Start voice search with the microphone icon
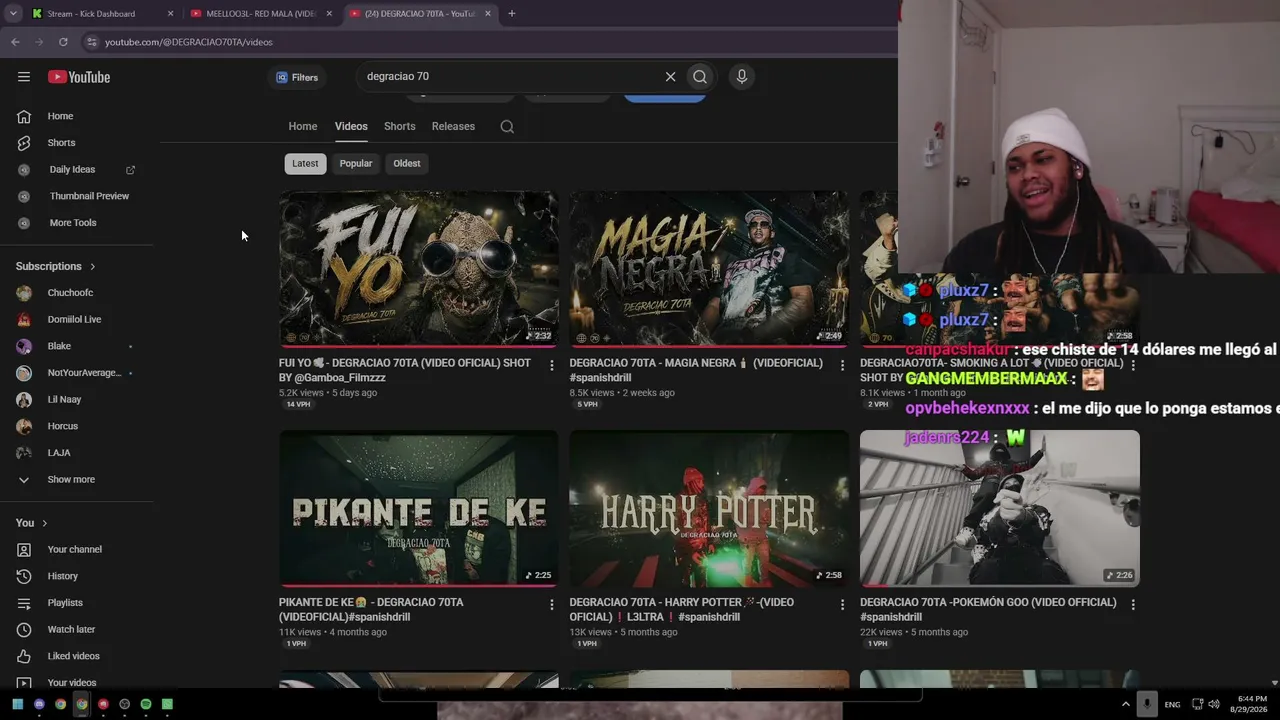 coord(742,77)
